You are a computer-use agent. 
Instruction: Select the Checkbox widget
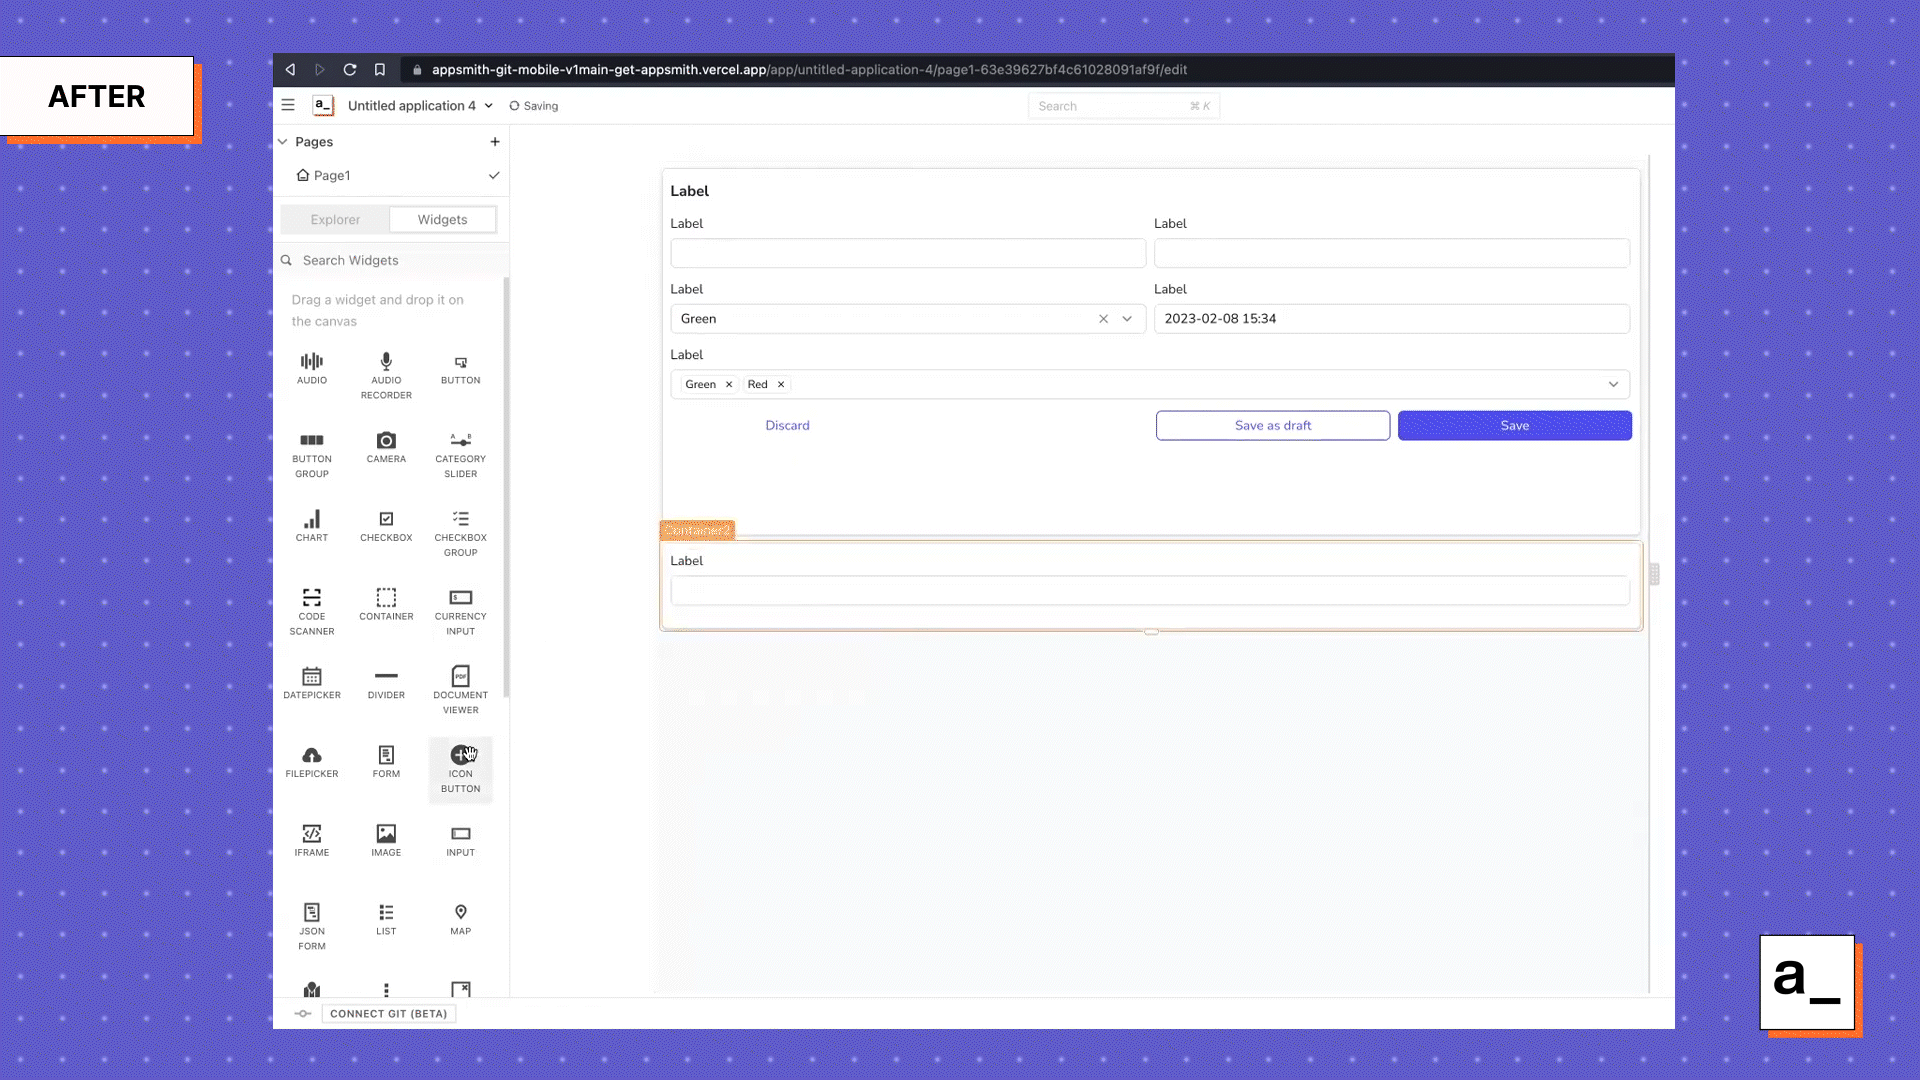(386, 520)
